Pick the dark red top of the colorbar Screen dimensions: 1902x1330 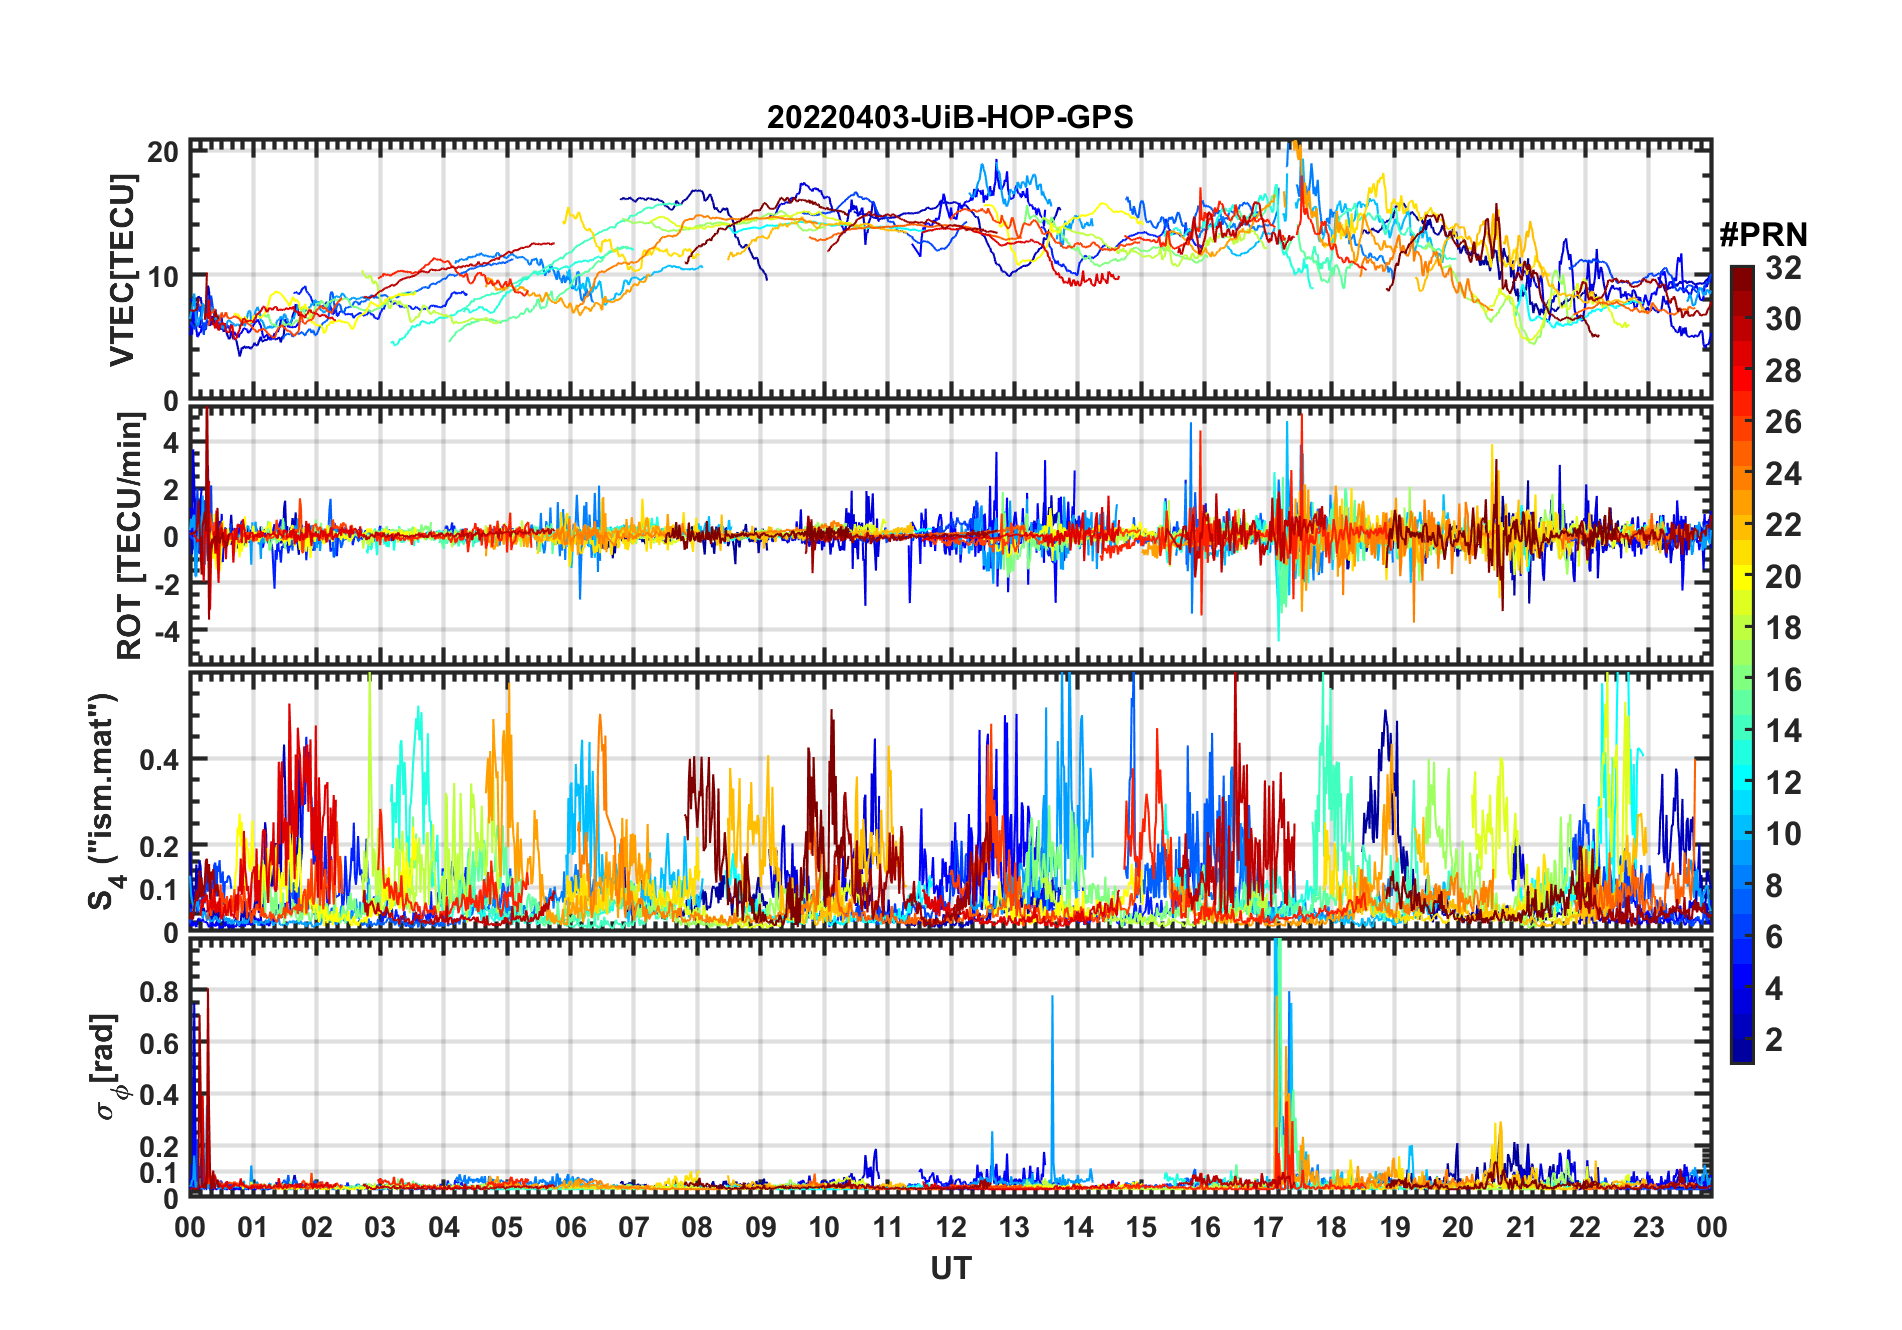(x=1741, y=275)
